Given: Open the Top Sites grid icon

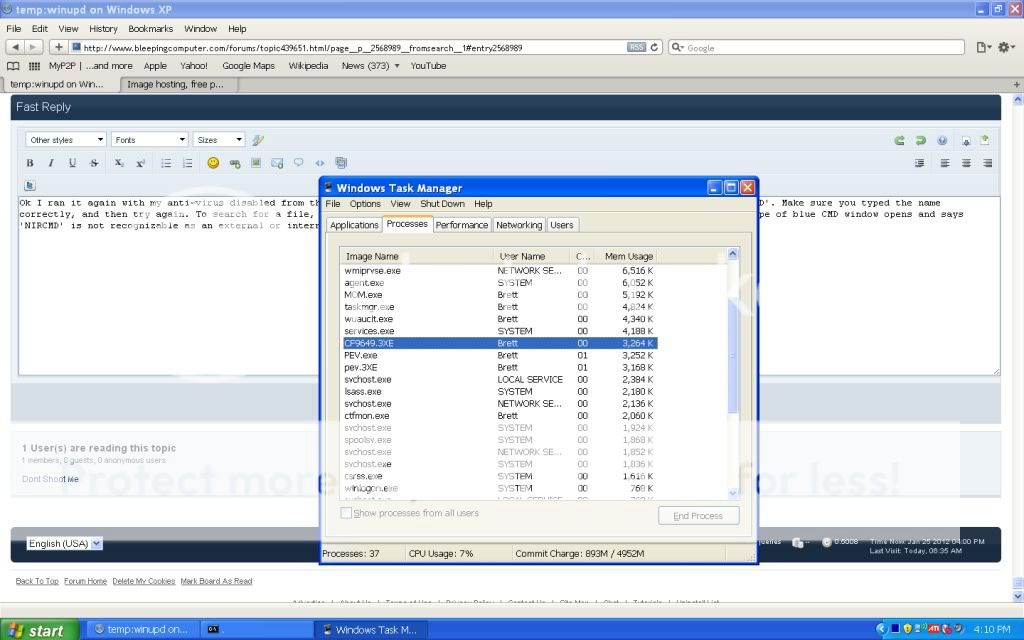Looking at the screenshot, I should [34, 66].
